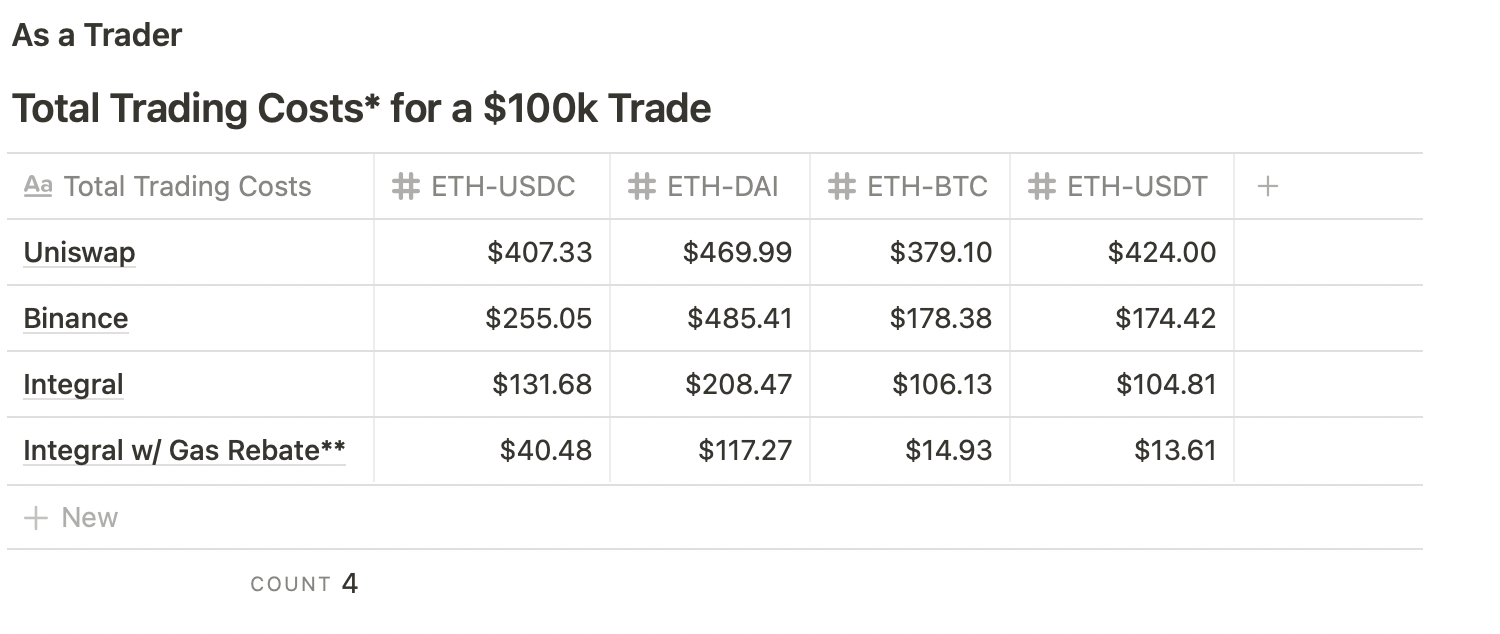
Task: Click the ETH-DAI hash icon
Action: [641, 187]
